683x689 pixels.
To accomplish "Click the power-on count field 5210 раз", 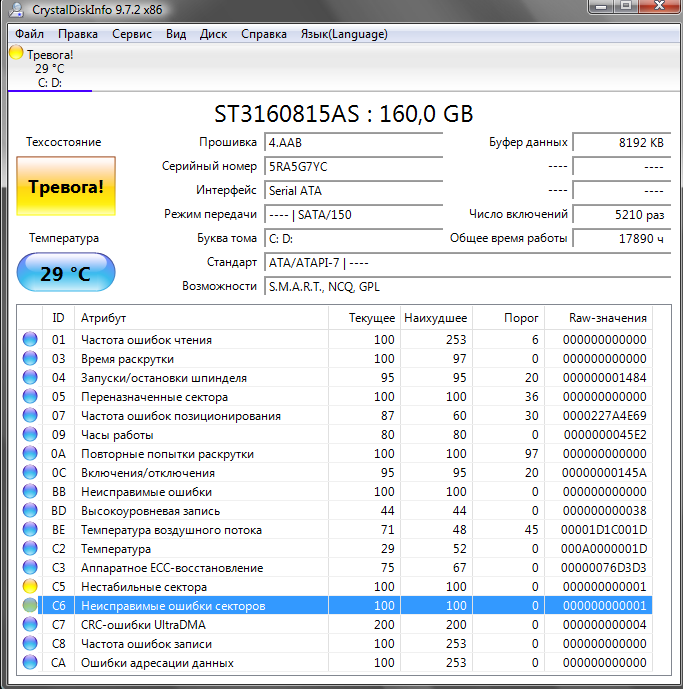I will pos(622,215).
